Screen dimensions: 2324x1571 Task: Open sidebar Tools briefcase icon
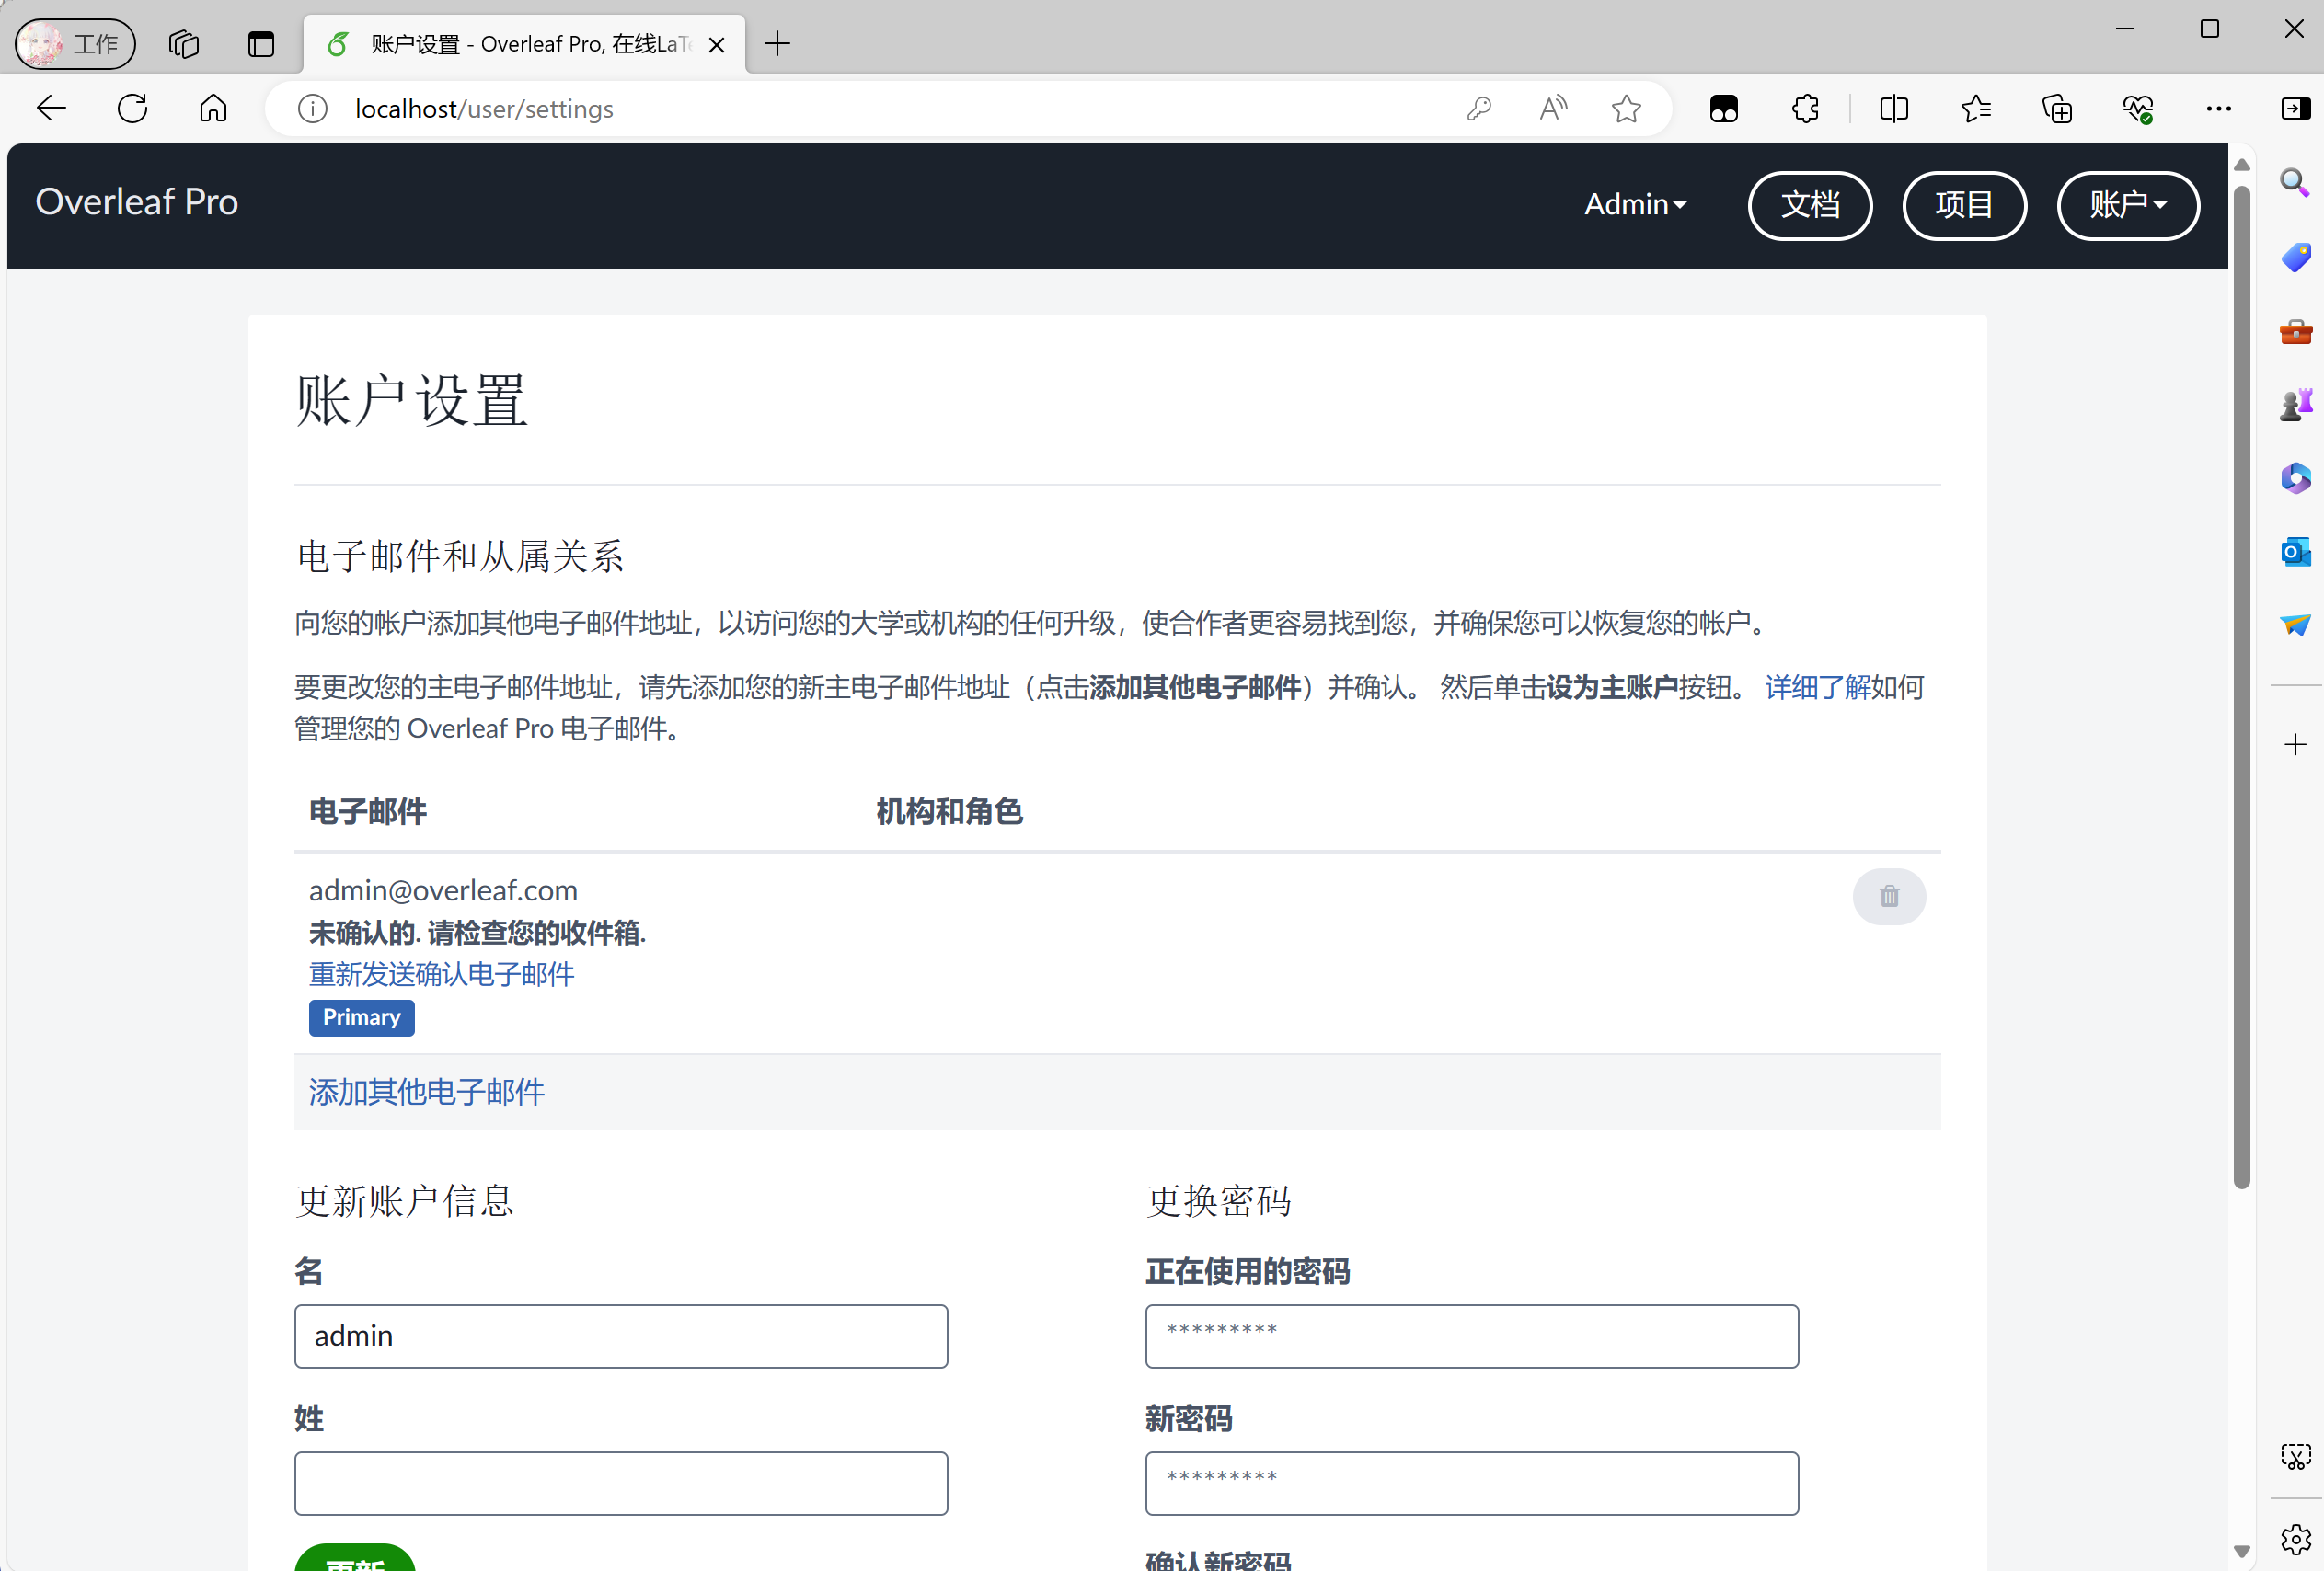click(x=2295, y=331)
